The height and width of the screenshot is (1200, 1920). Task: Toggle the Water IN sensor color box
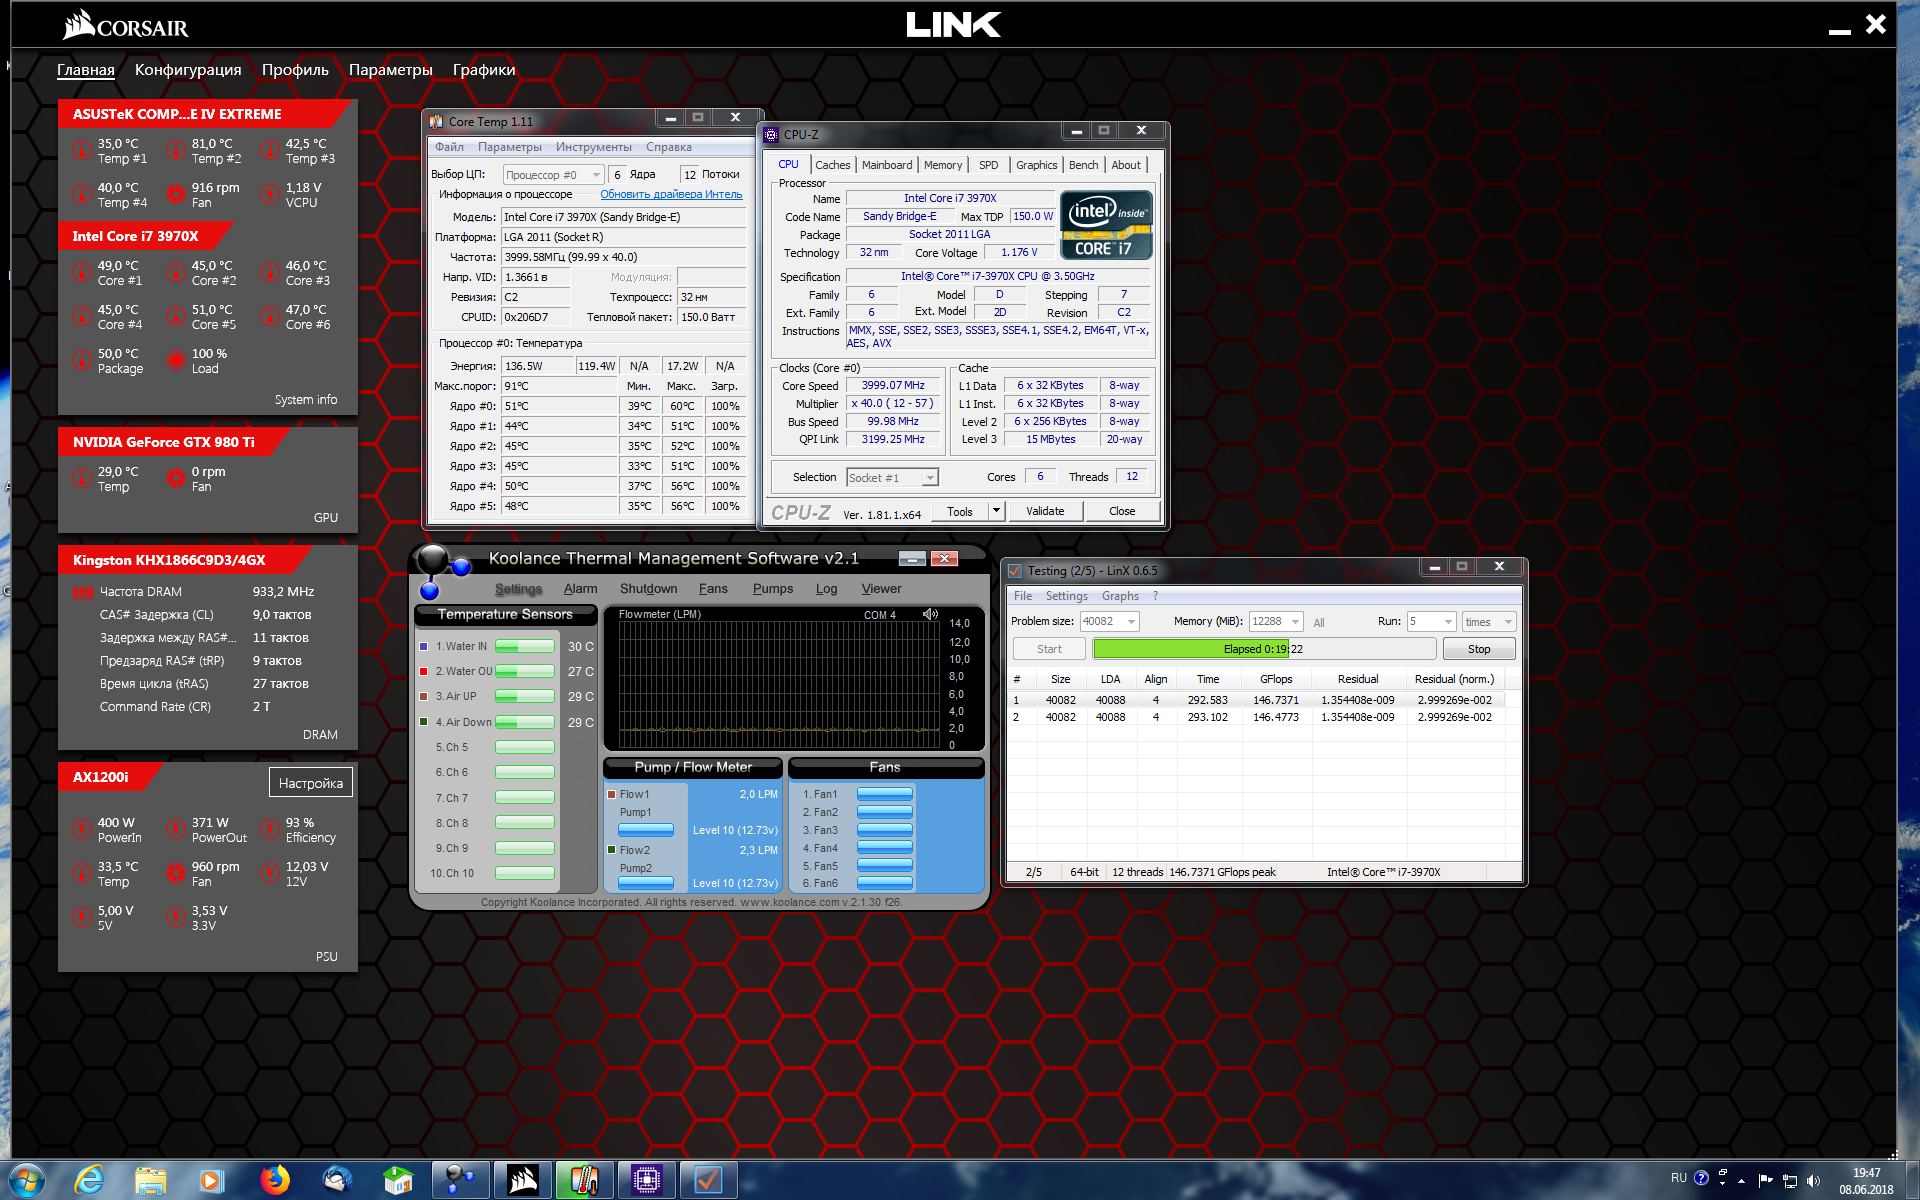tap(424, 646)
